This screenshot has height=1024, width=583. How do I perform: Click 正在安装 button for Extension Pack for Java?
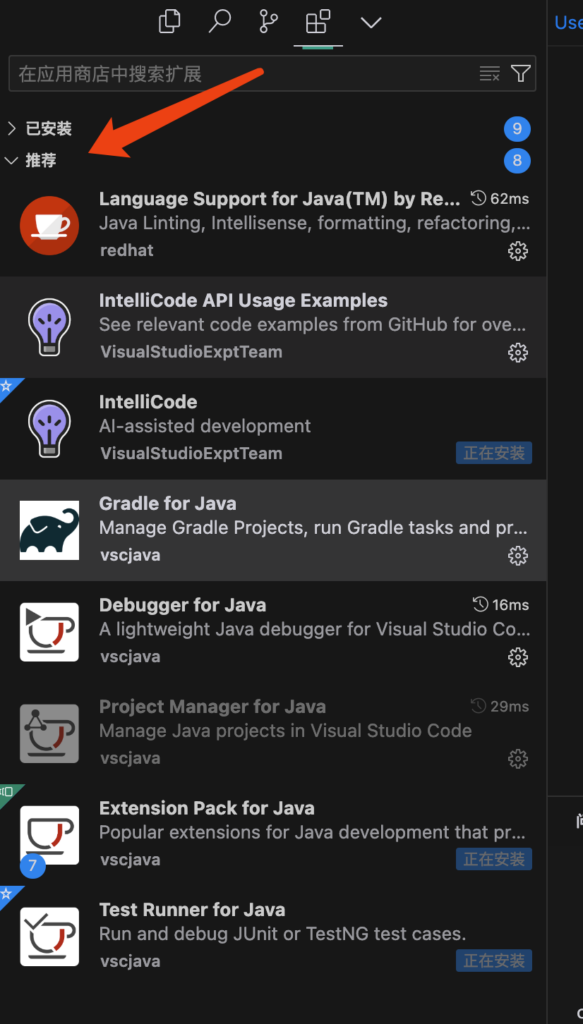pos(494,859)
